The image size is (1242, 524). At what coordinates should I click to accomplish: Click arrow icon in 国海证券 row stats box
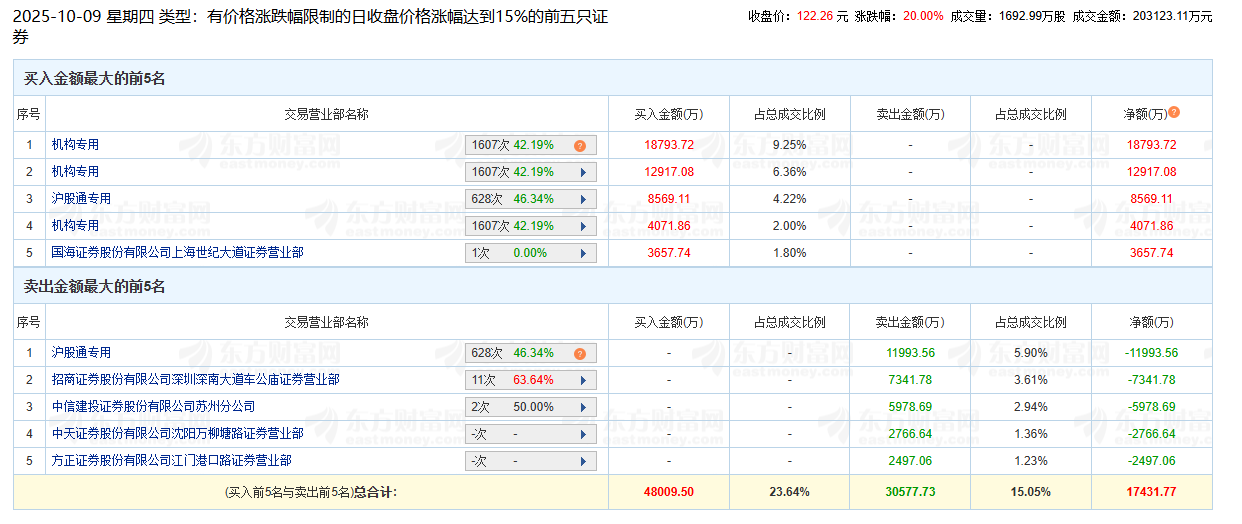tap(583, 254)
